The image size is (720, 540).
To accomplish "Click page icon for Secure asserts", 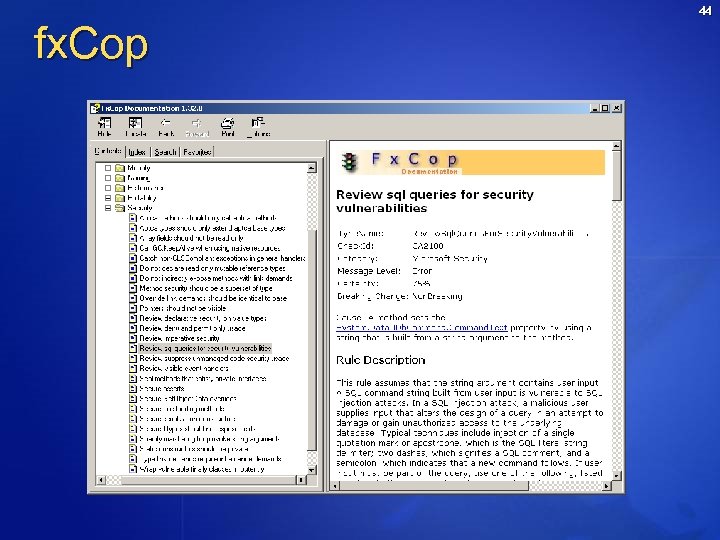I will 133,388.
